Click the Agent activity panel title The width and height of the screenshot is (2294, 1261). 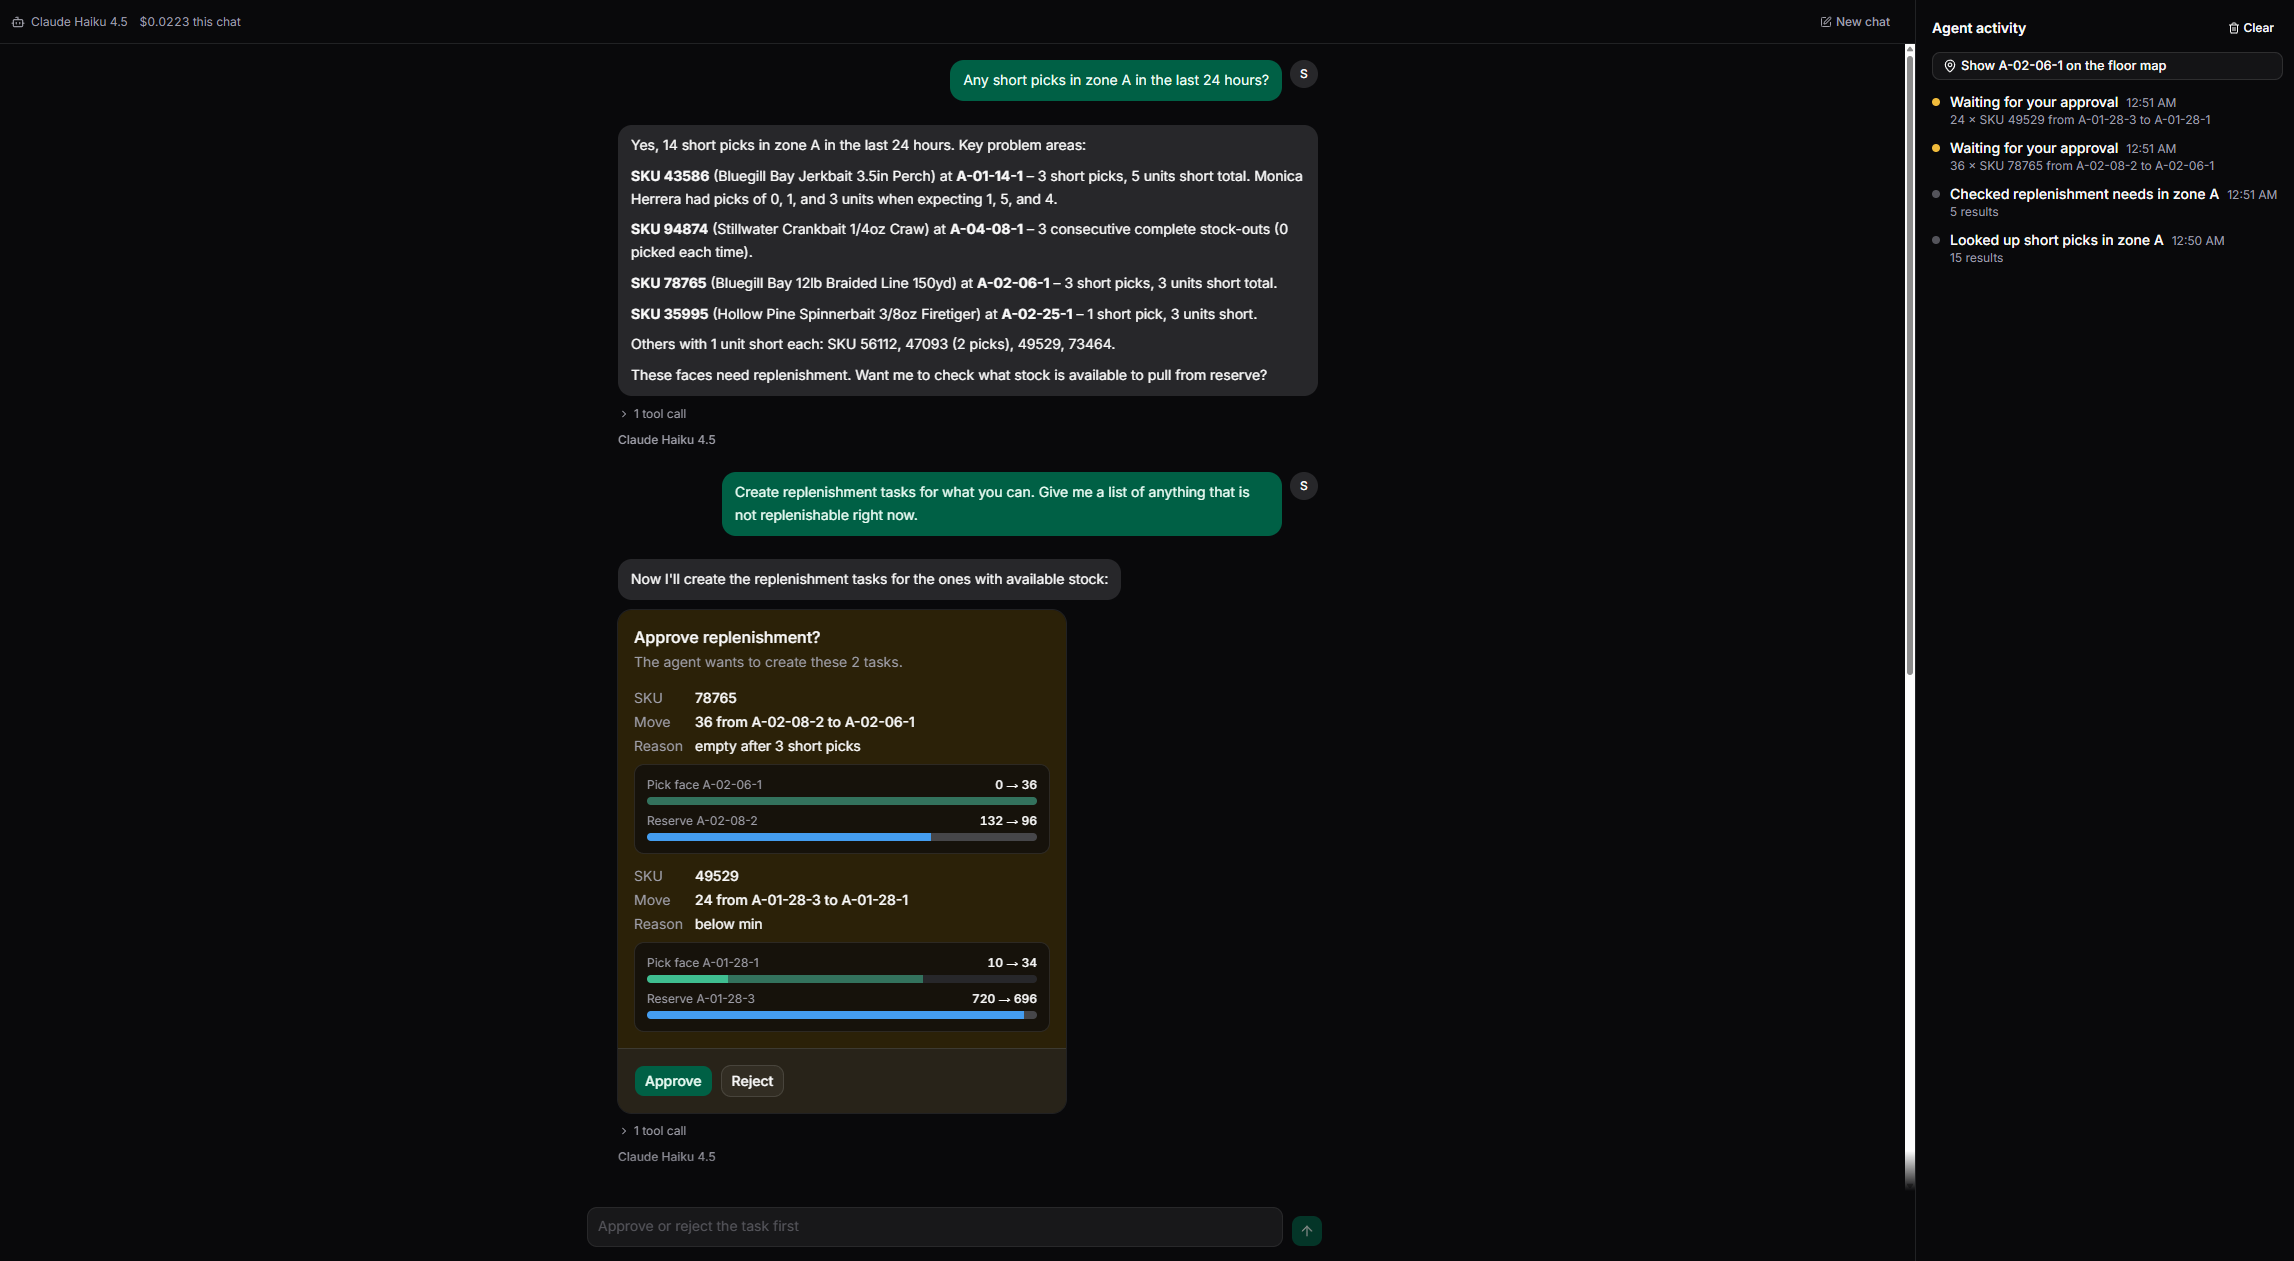[1978, 28]
